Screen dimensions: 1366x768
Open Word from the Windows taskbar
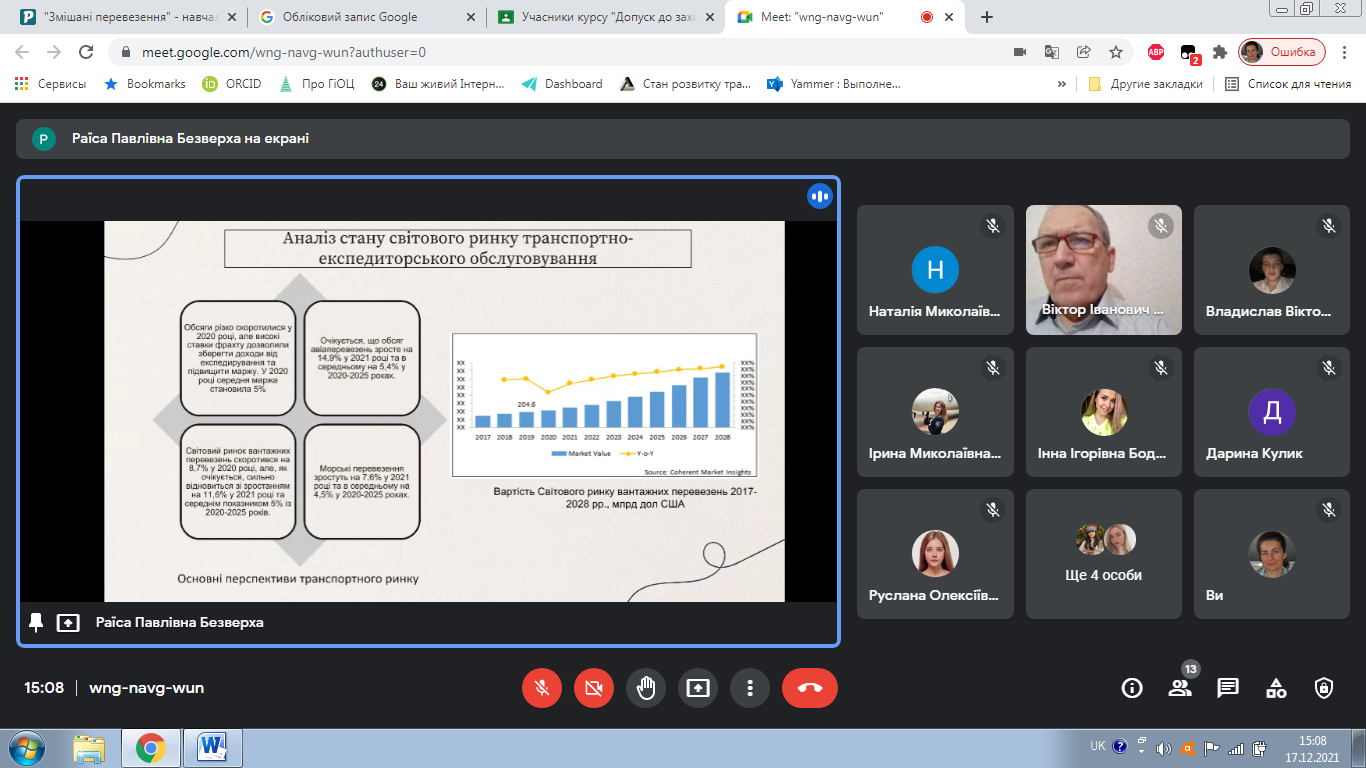click(213, 748)
